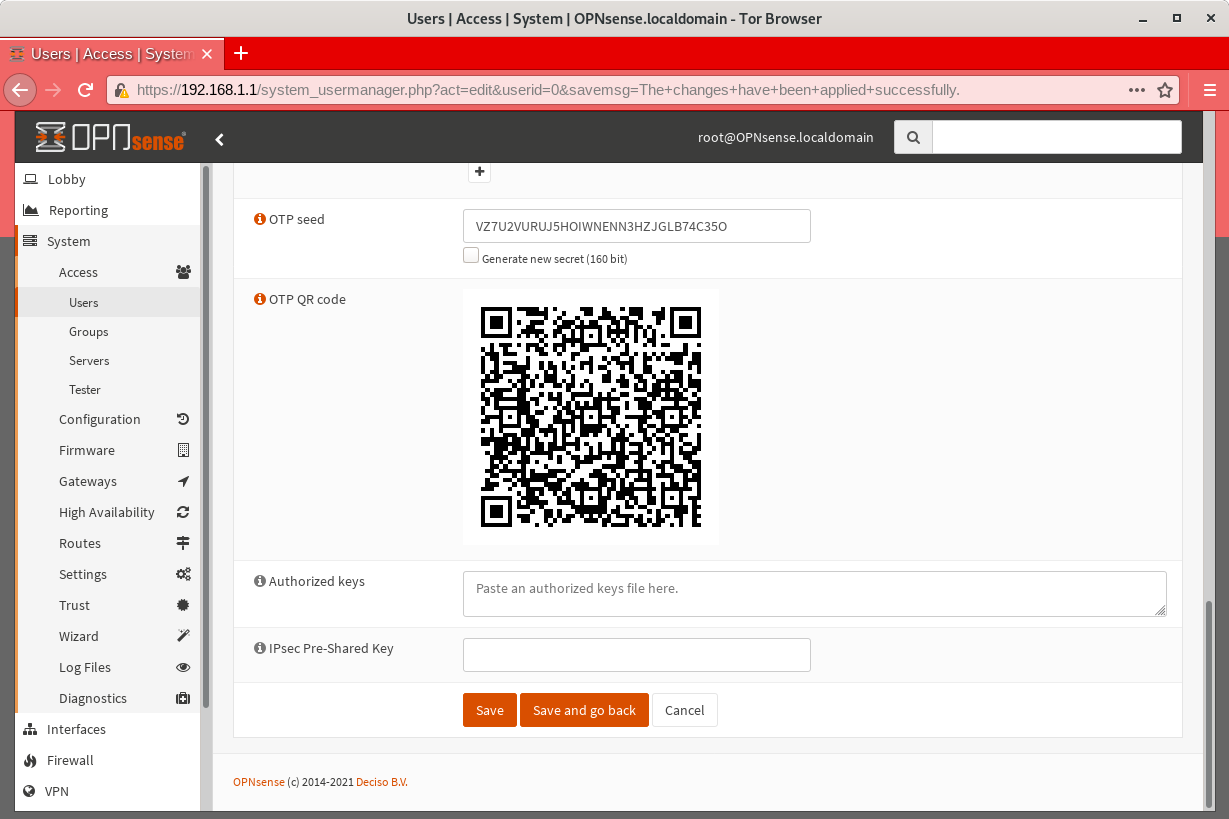Click inside the IPsec Pre-Shared Key field
1229x819 pixels.
coord(636,655)
